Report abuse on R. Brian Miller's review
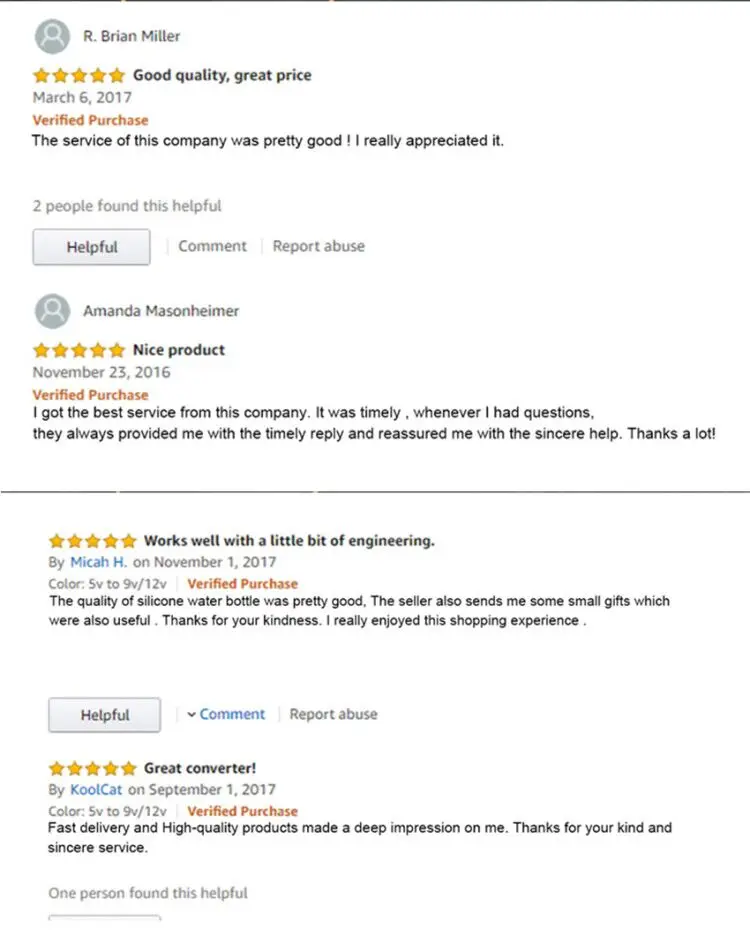The width and height of the screenshot is (750, 951). pyautogui.click(x=318, y=246)
